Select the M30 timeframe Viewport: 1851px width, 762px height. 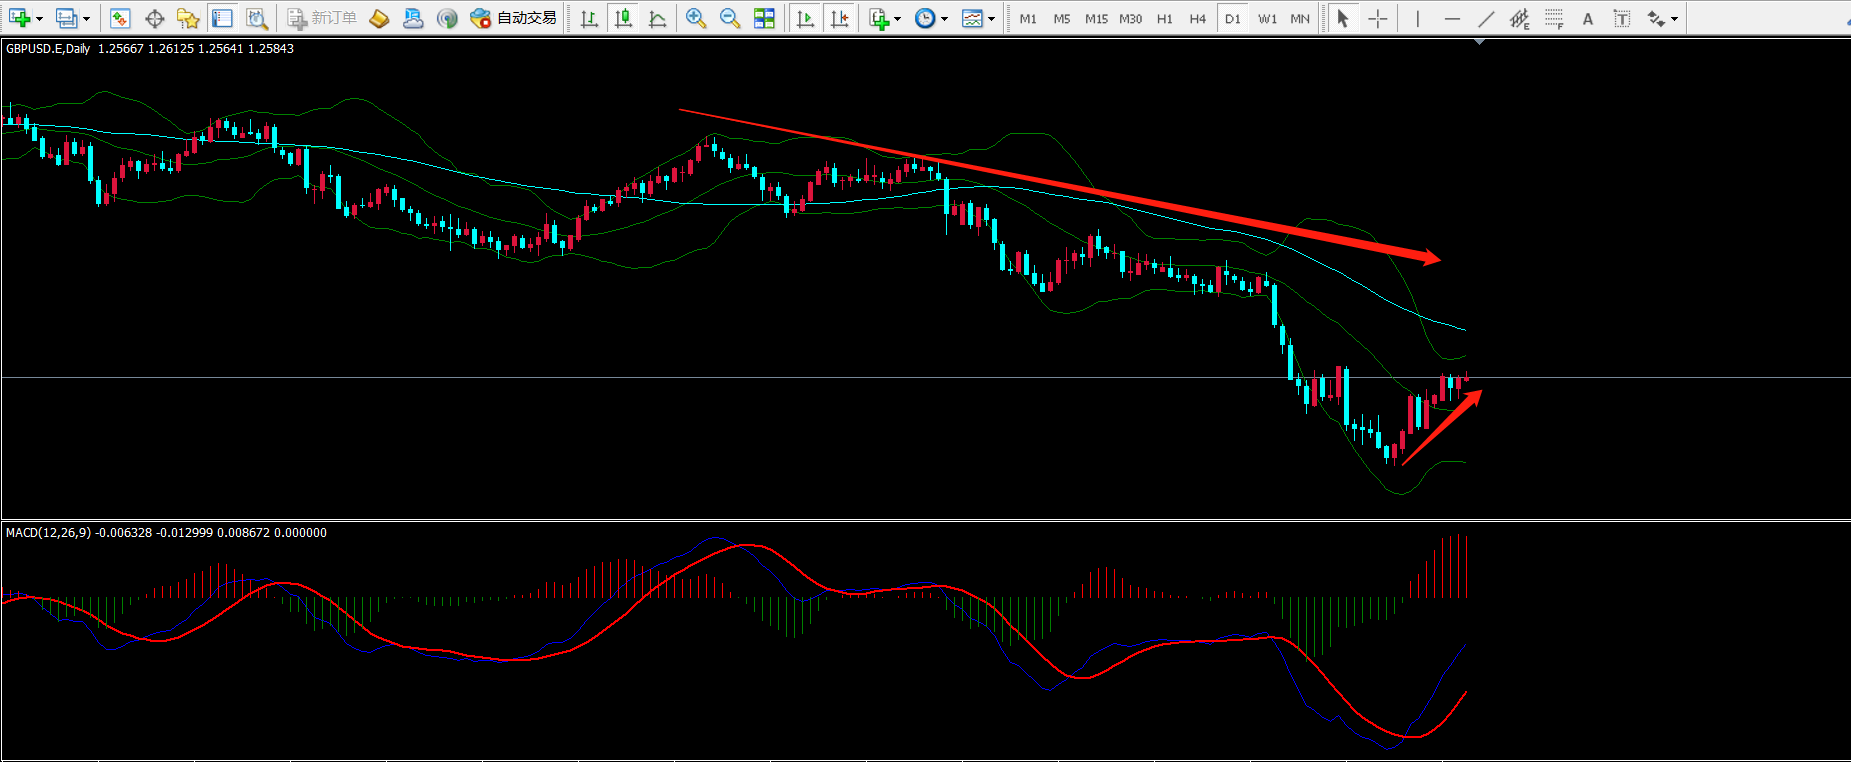1131,18
